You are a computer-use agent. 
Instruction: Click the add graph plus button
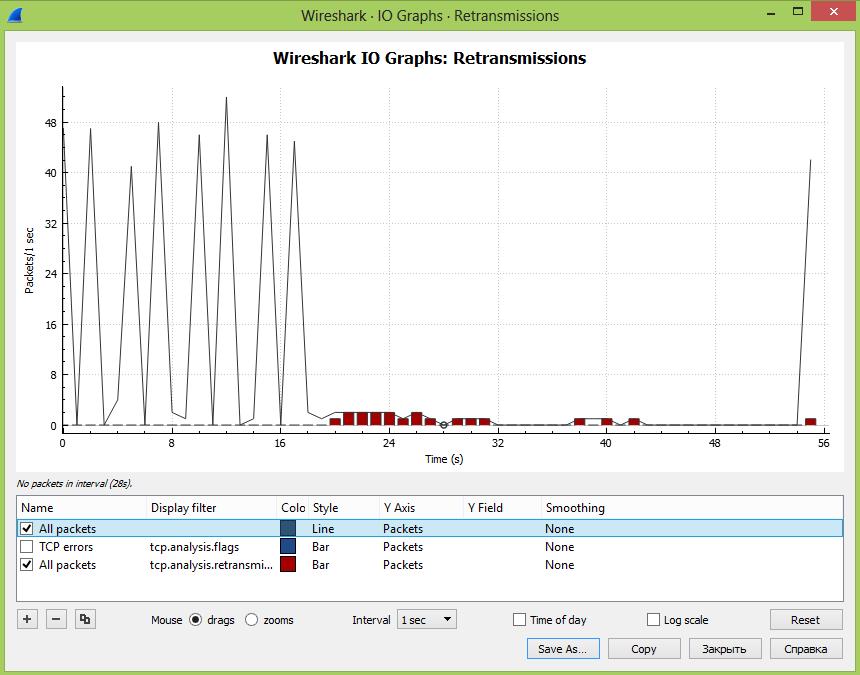pyautogui.click(x=28, y=620)
